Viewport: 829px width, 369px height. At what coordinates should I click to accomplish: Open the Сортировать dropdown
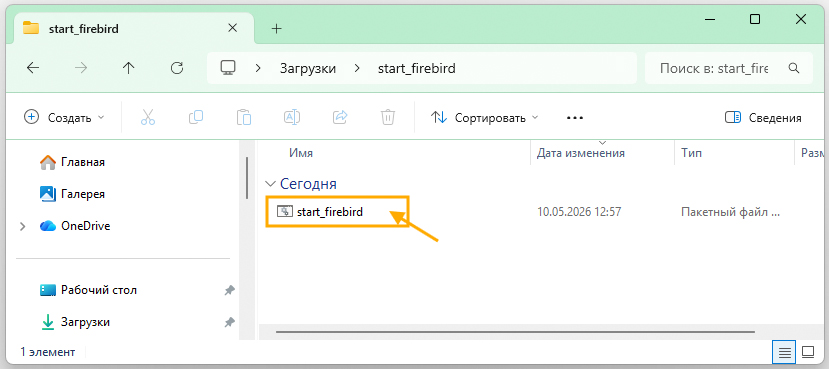tap(484, 118)
